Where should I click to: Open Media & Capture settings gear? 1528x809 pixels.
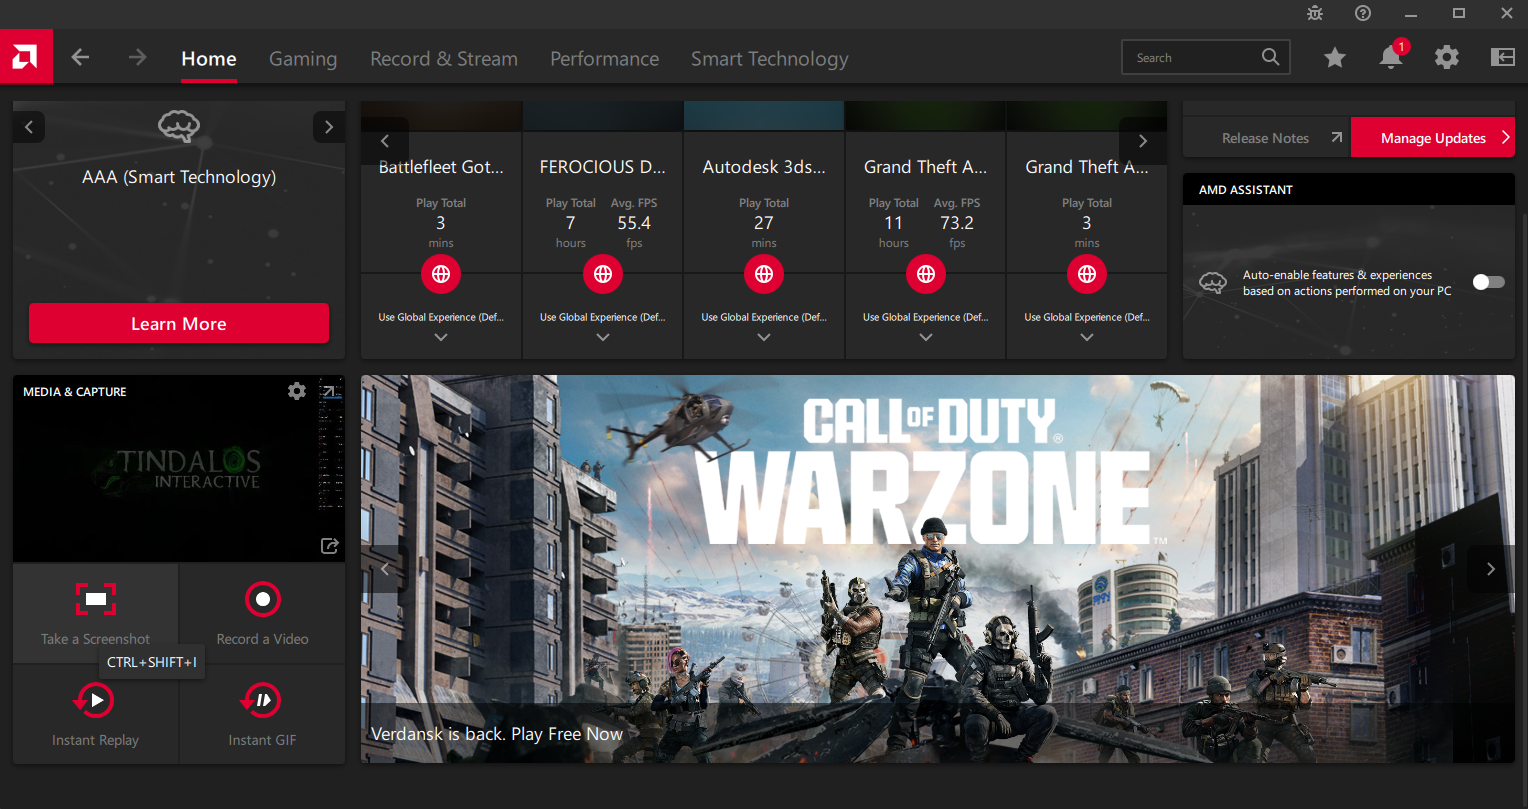tap(297, 391)
